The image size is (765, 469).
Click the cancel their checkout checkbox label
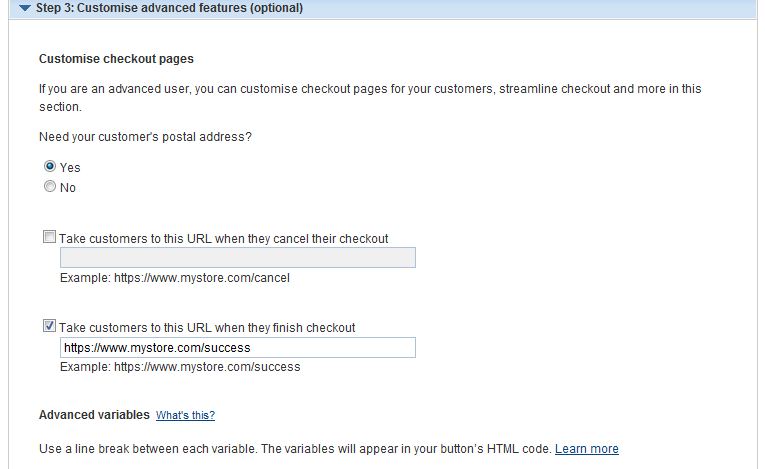click(224, 239)
